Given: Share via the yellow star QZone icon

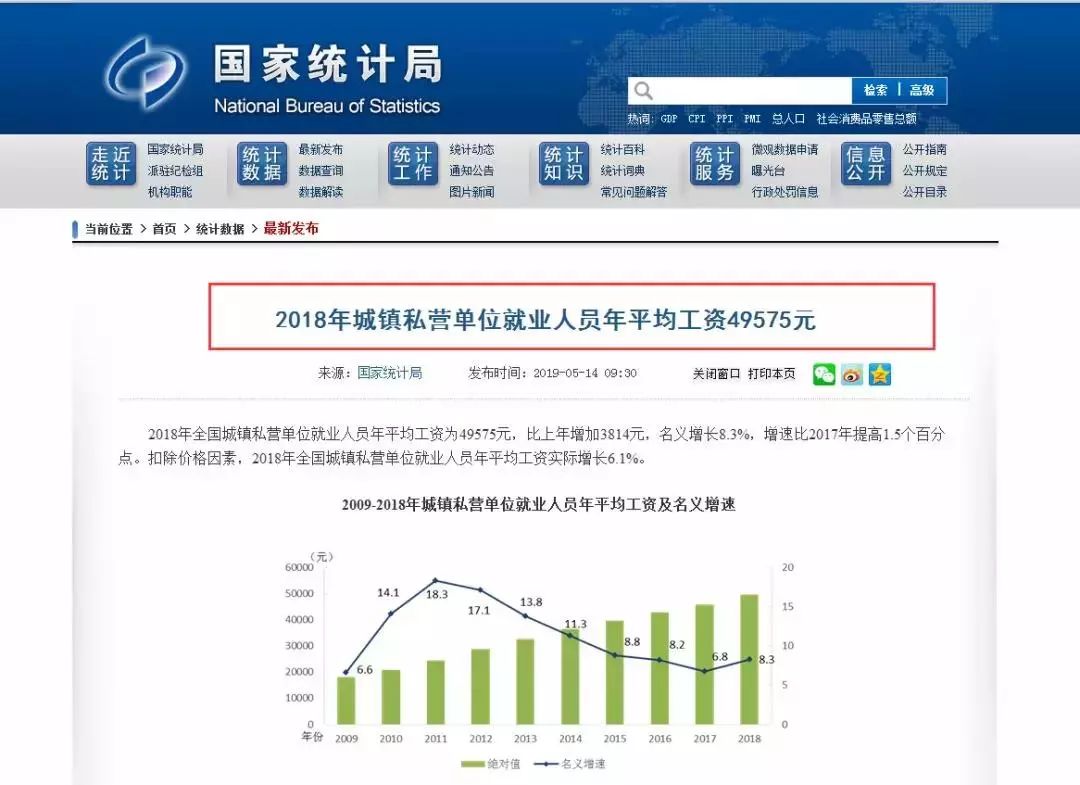Looking at the screenshot, I should pos(880,374).
